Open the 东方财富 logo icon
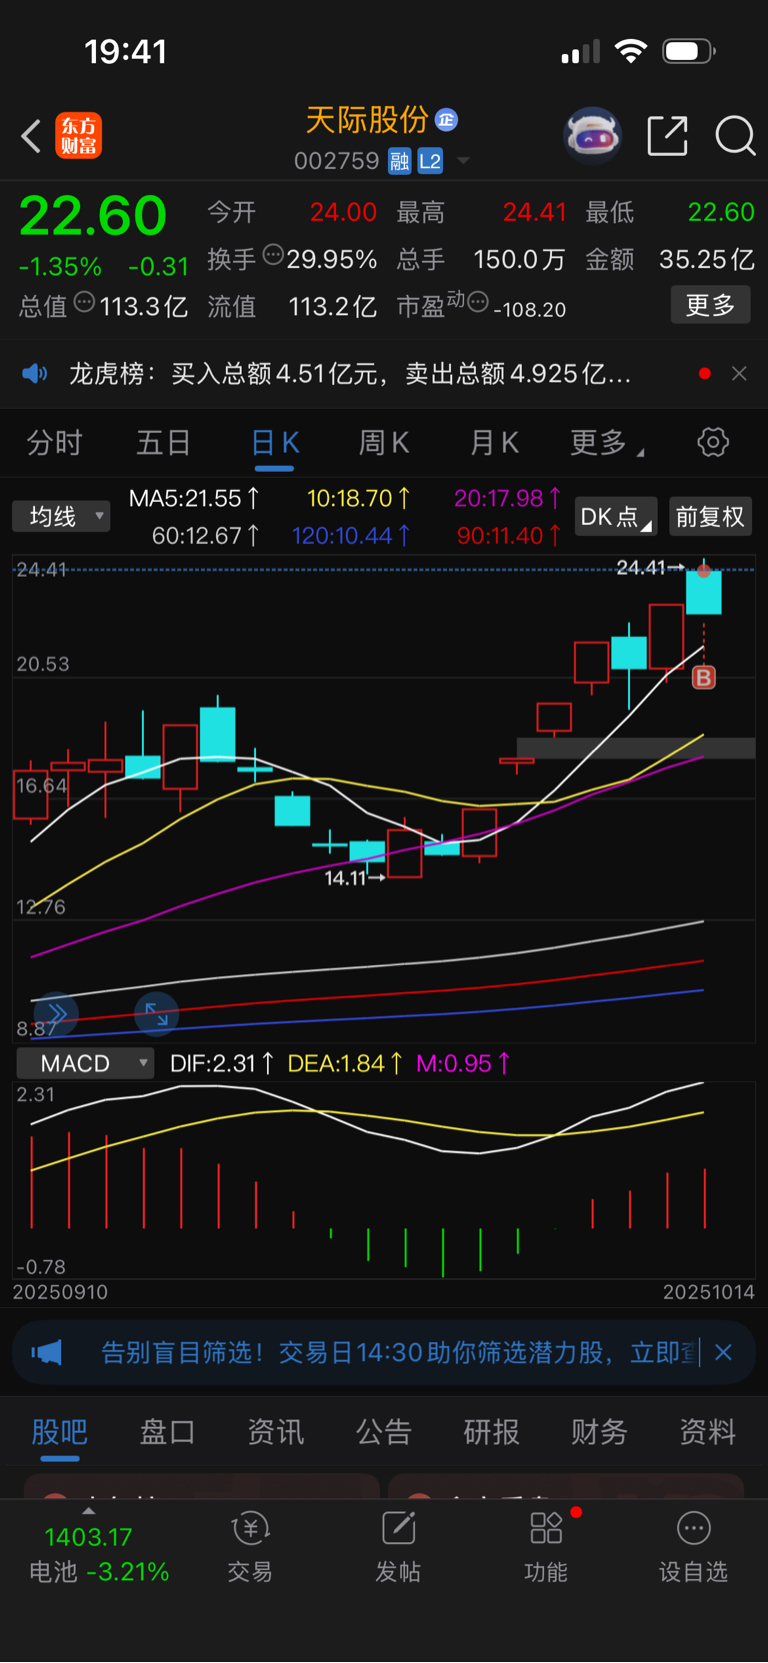The width and height of the screenshot is (768, 1663). click(x=78, y=136)
